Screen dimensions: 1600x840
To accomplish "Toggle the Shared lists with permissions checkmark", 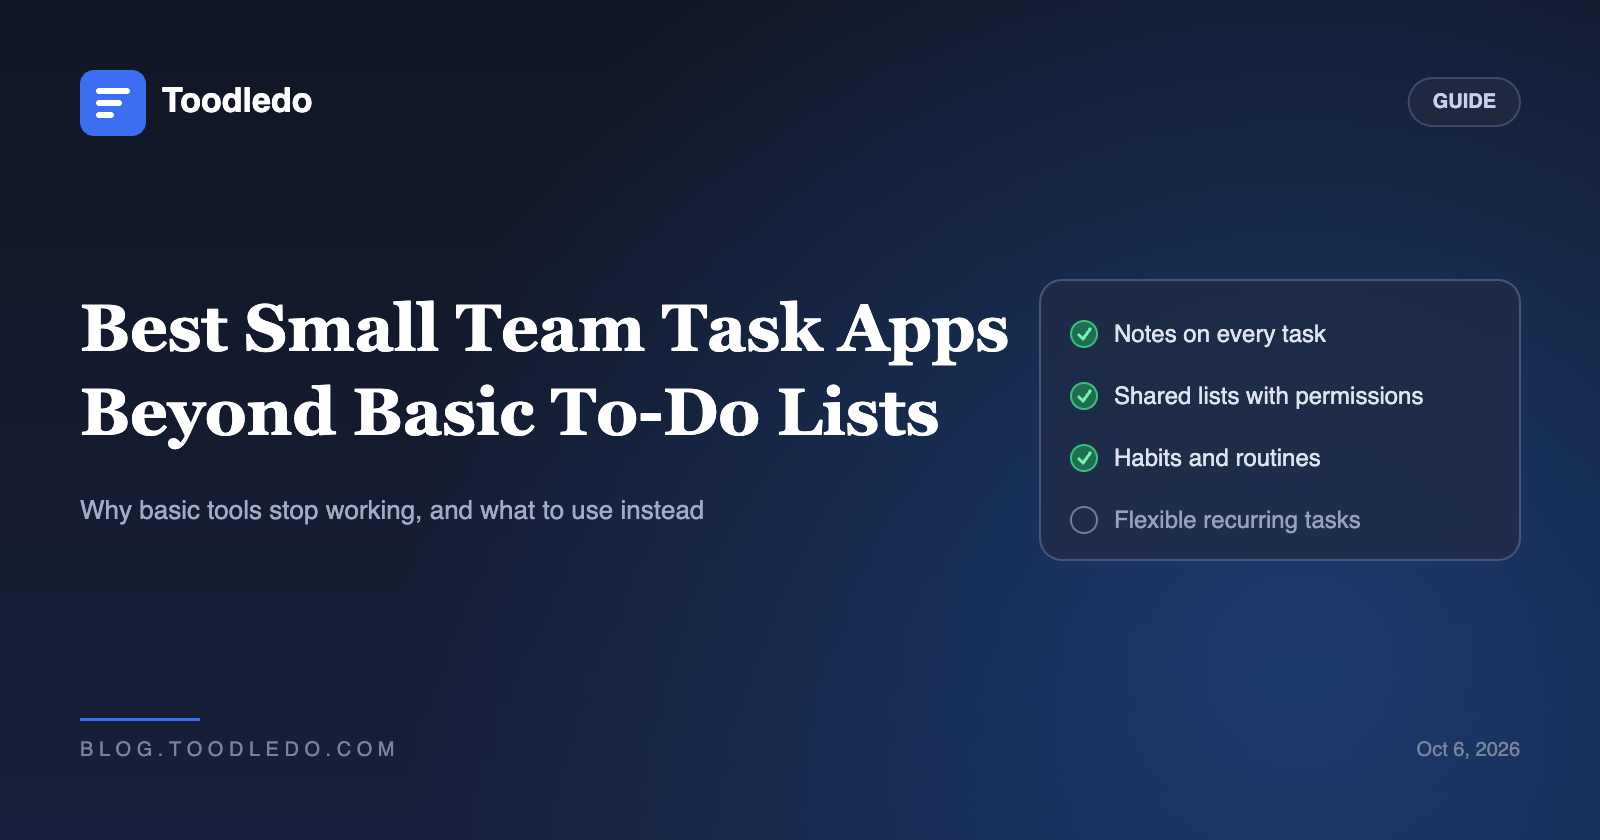I will [1084, 396].
